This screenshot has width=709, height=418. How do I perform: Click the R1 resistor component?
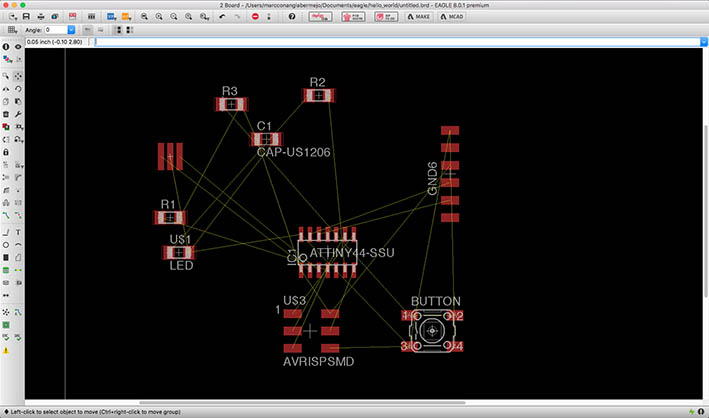(170, 218)
